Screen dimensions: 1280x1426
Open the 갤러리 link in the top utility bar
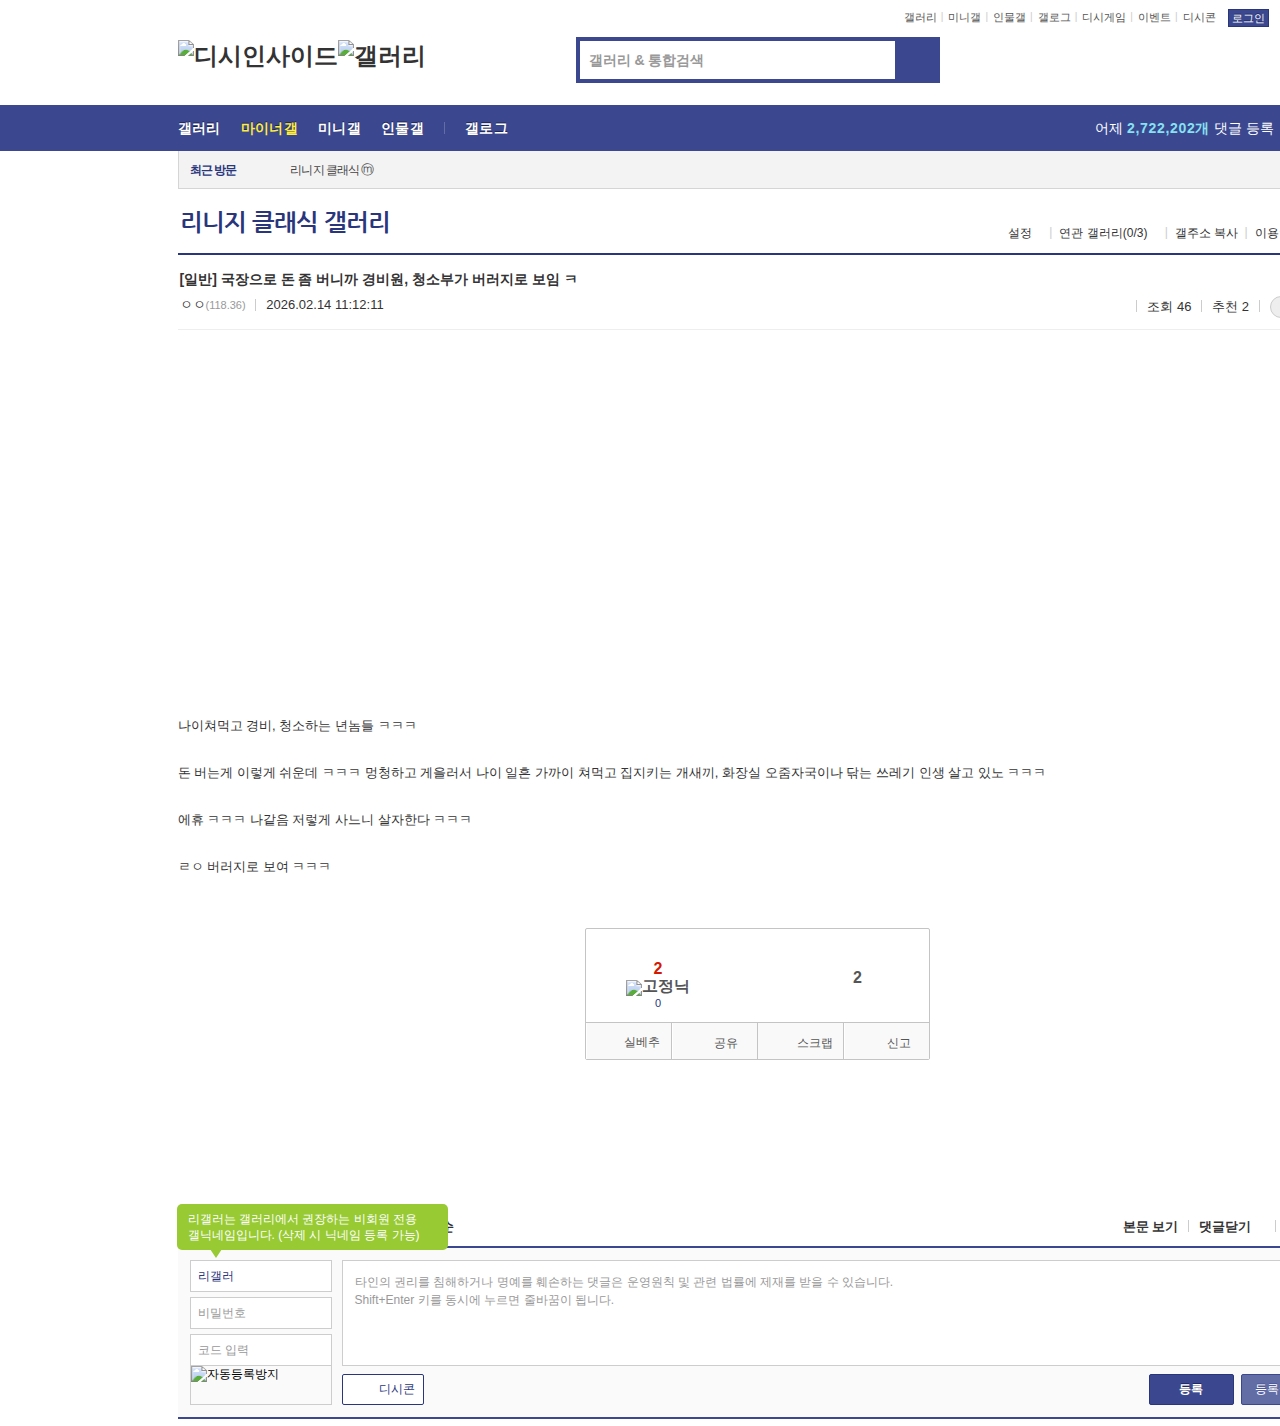pos(920,18)
